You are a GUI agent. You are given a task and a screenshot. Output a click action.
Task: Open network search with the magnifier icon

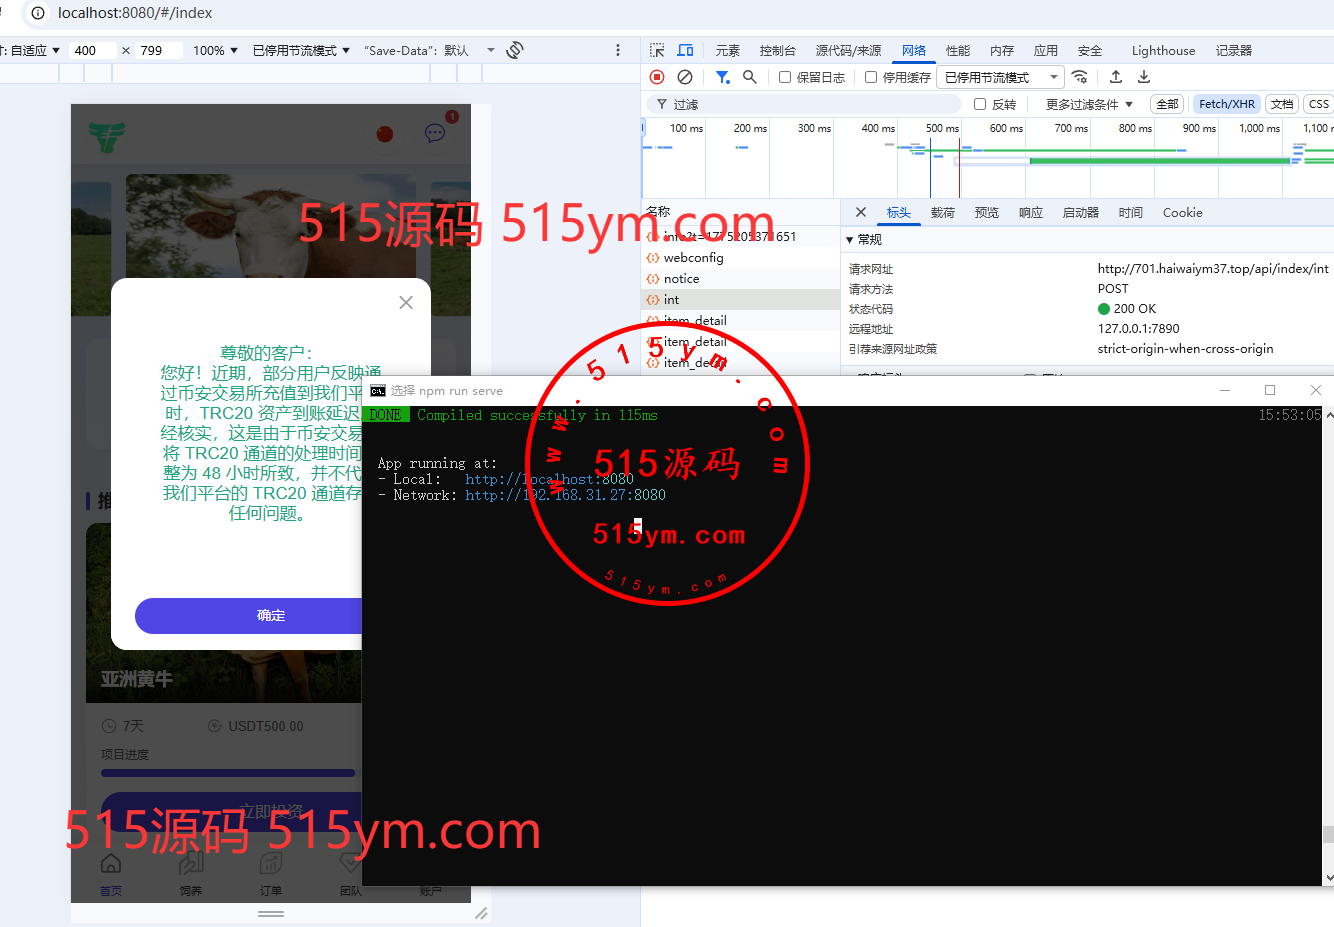(749, 77)
